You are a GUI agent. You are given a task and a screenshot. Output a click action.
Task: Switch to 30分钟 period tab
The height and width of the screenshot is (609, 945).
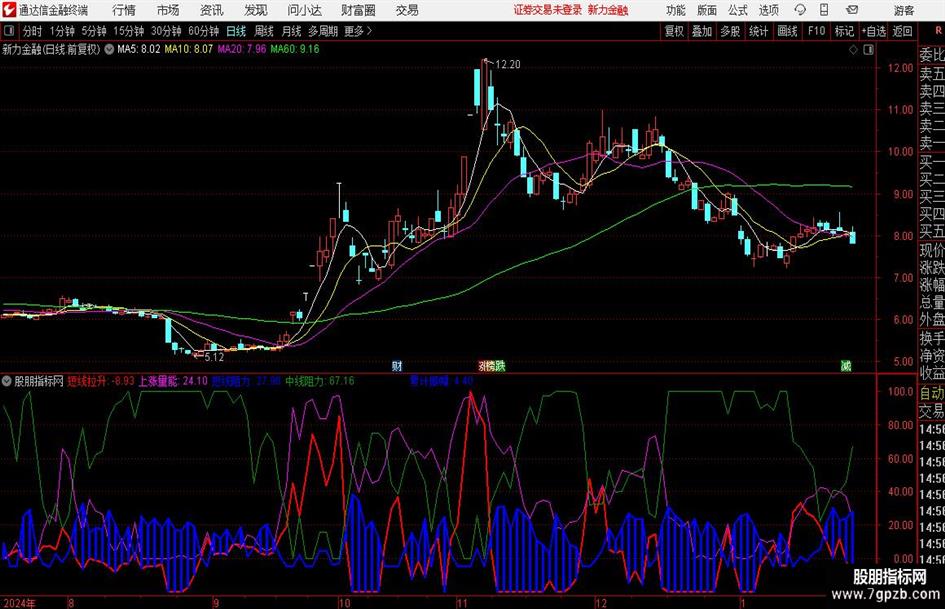pos(166,31)
